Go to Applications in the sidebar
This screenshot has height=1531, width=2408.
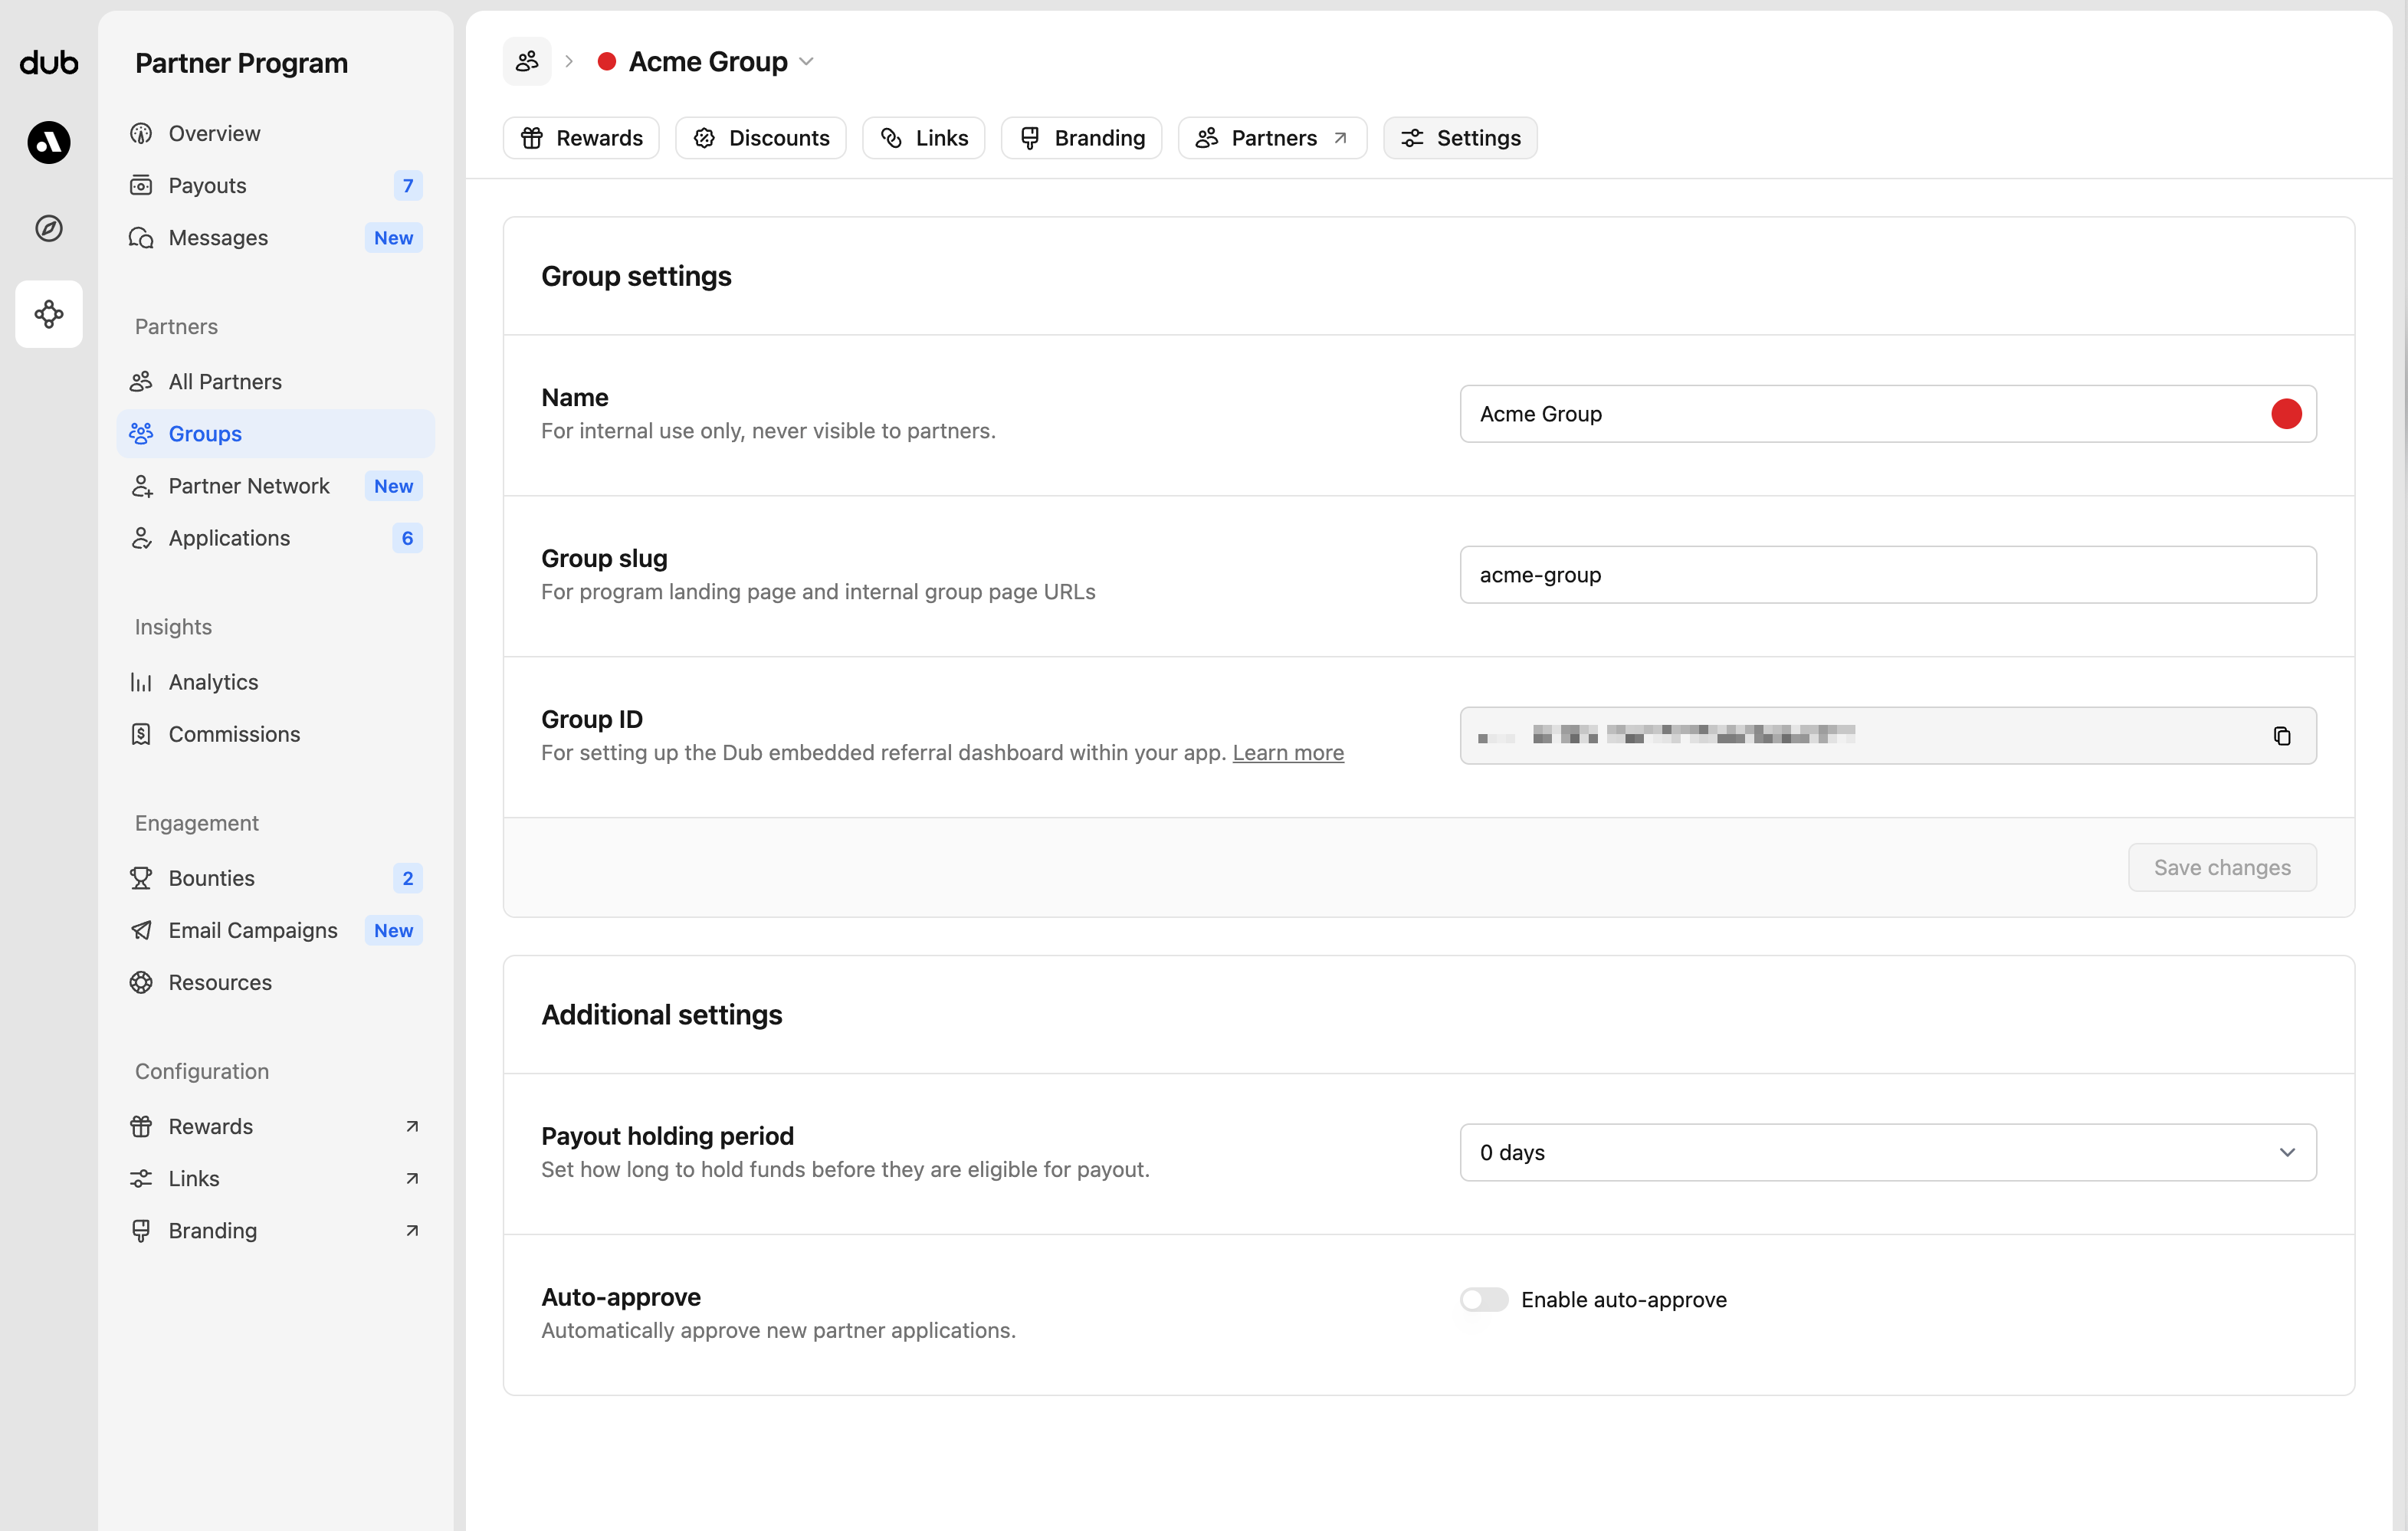229,538
